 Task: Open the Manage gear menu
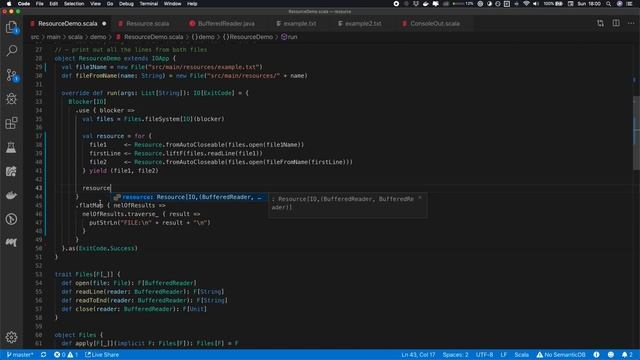pyautogui.click(x=11, y=337)
